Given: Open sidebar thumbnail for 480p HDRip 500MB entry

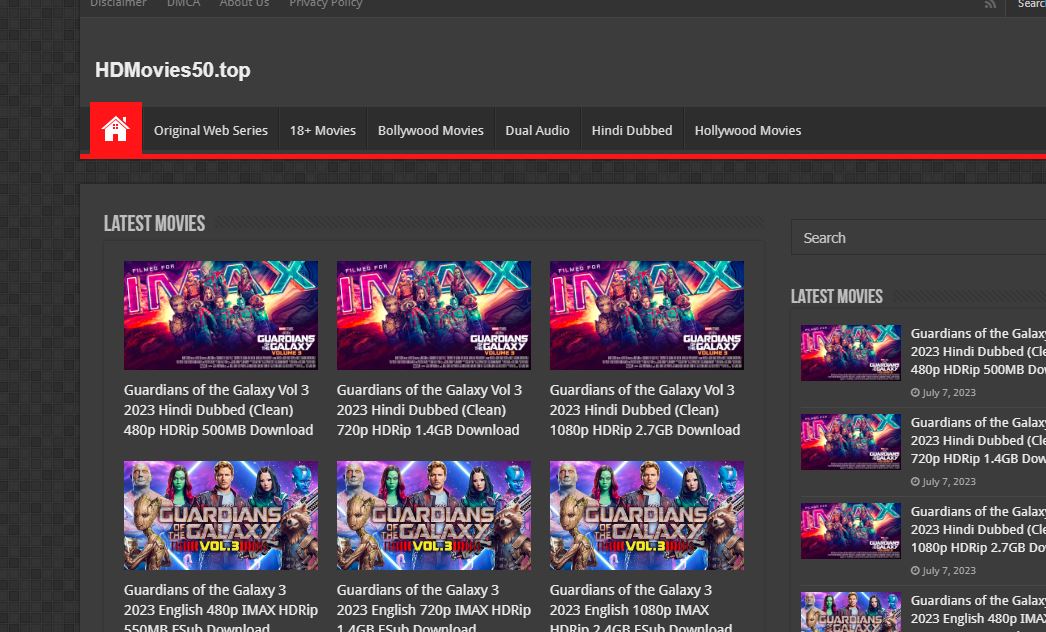Looking at the screenshot, I should pos(851,353).
